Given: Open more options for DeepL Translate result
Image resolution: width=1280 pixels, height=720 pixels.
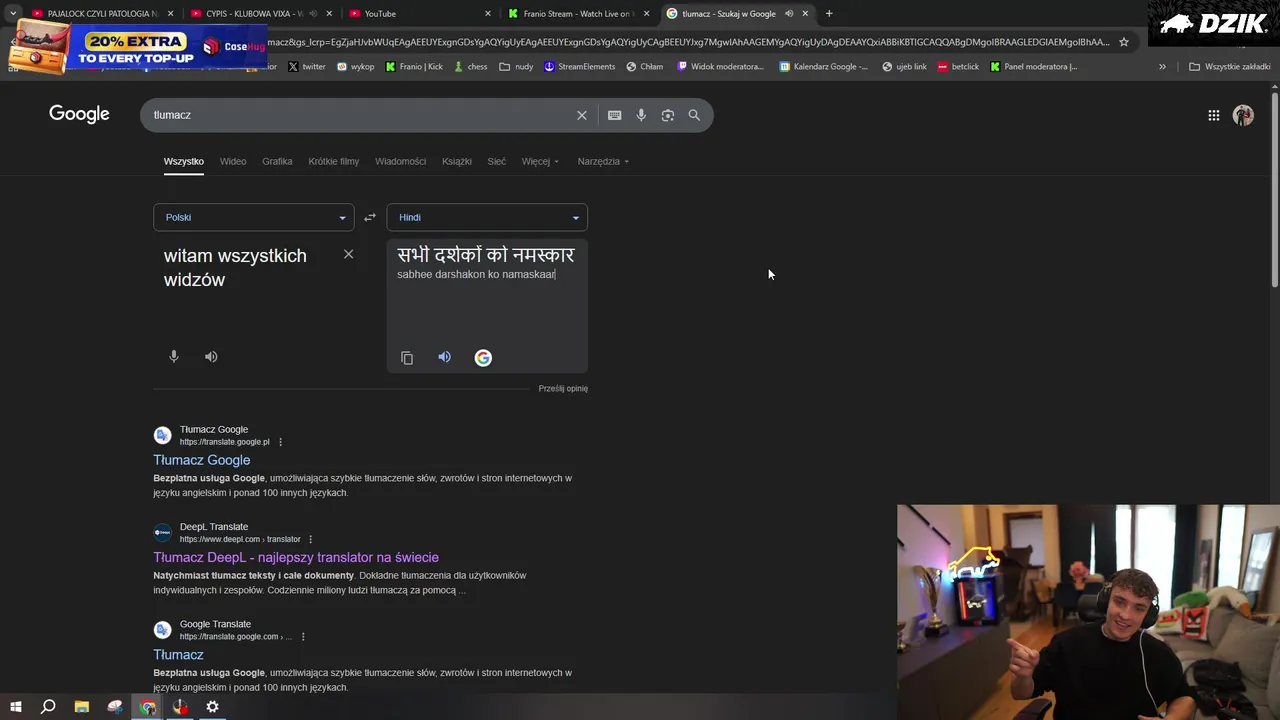Looking at the screenshot, I should click(310, 539).
